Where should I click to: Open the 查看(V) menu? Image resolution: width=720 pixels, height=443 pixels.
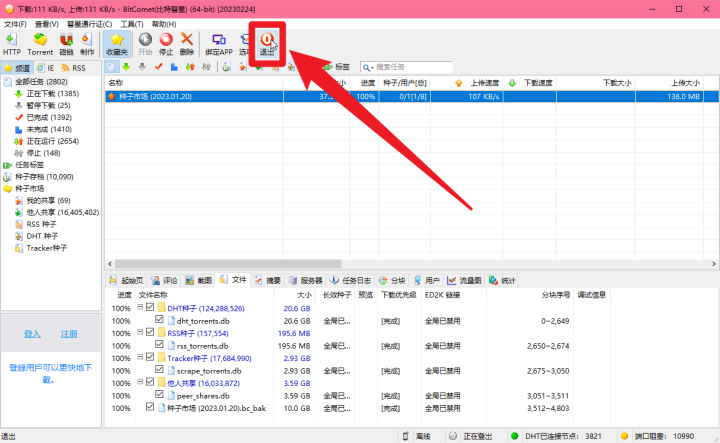[46, 24]
